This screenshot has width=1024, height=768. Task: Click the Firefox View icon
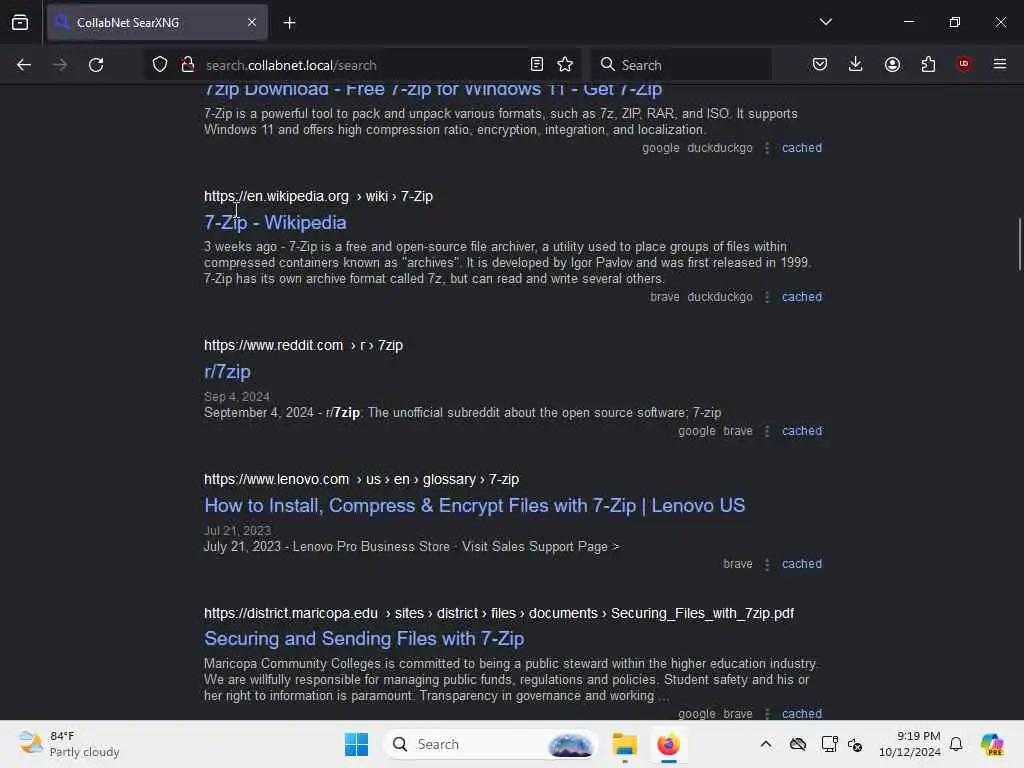pos(20,22)
